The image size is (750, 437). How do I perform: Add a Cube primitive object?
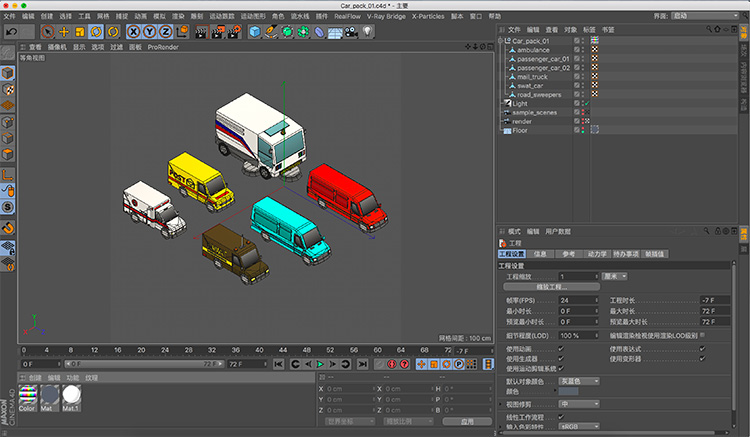(x=255, y=32)
